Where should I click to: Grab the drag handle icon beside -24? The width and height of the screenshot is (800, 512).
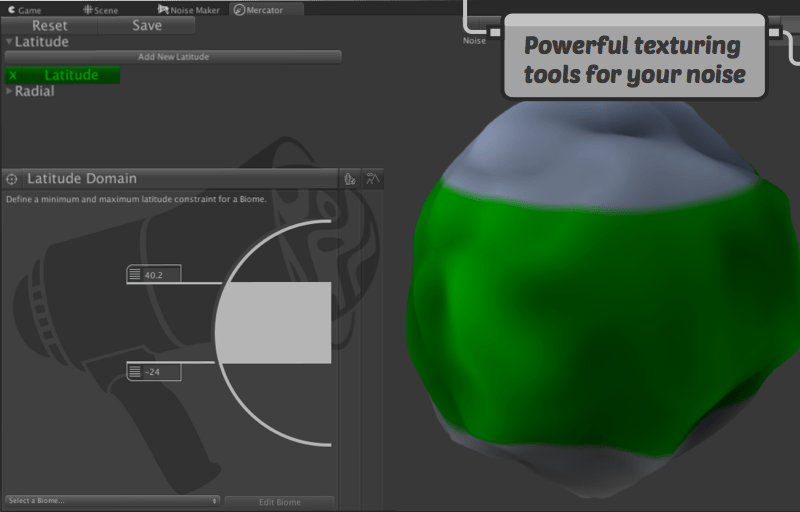tap(135, 372)
